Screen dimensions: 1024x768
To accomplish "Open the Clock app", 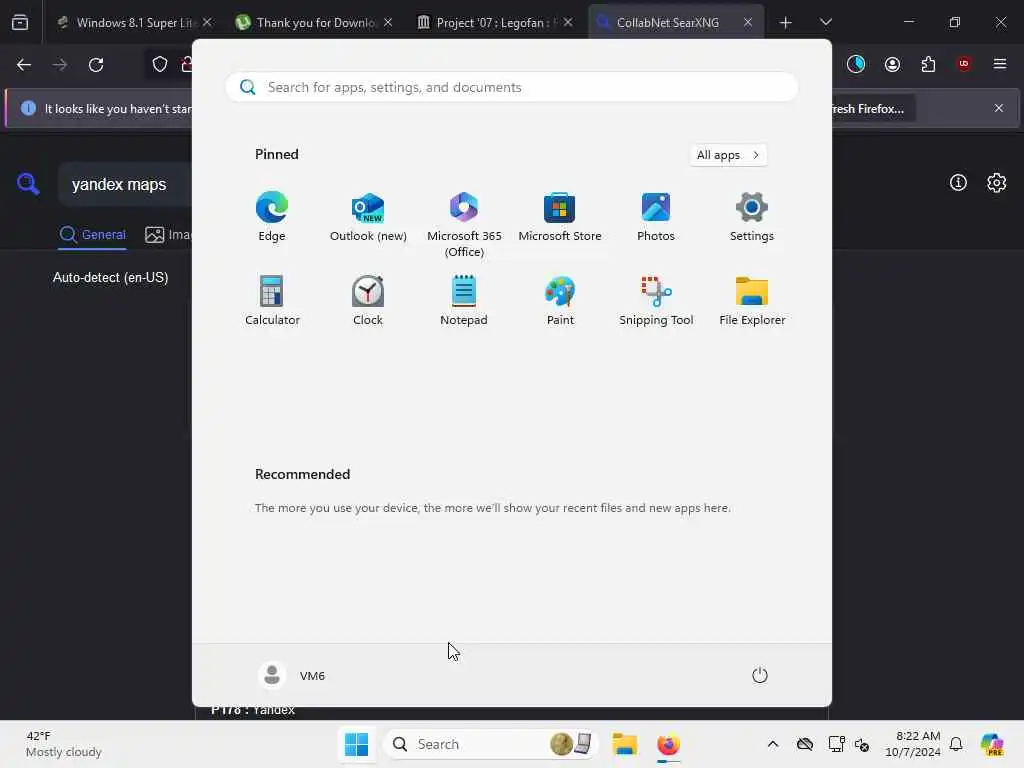I will pos(368,301).
